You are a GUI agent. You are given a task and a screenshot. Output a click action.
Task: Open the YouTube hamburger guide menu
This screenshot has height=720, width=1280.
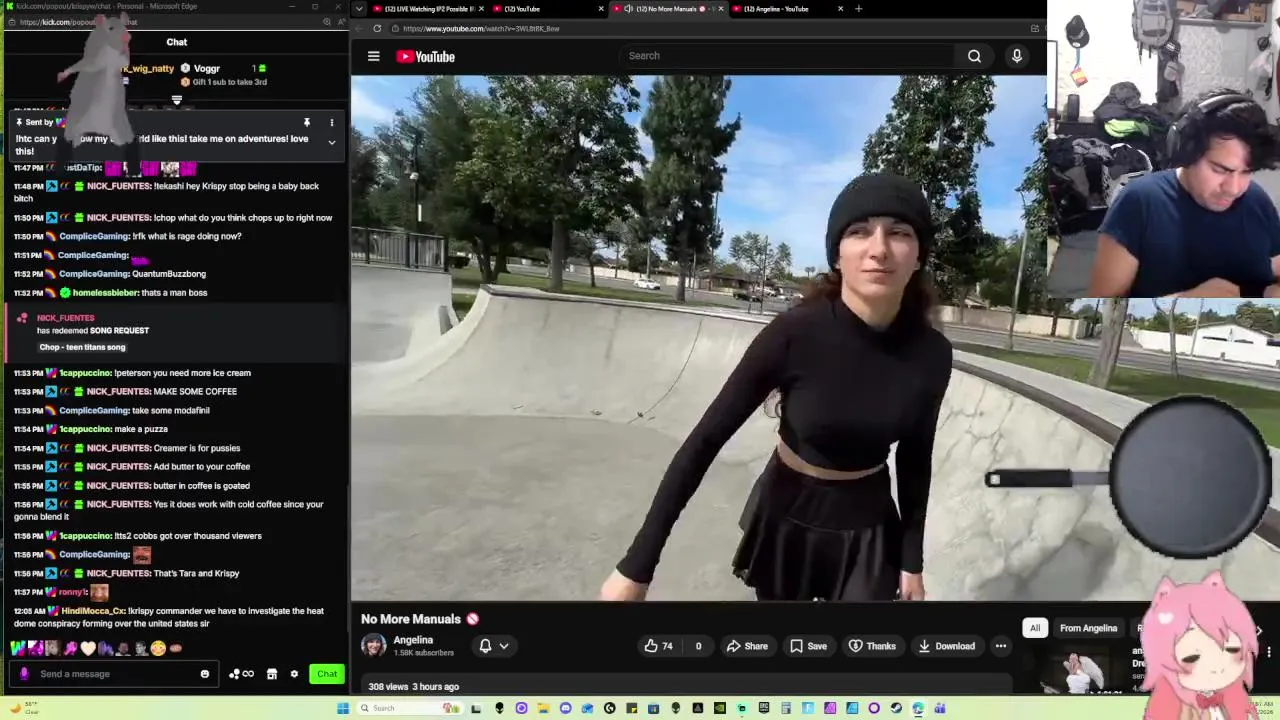tap(373, 57)
